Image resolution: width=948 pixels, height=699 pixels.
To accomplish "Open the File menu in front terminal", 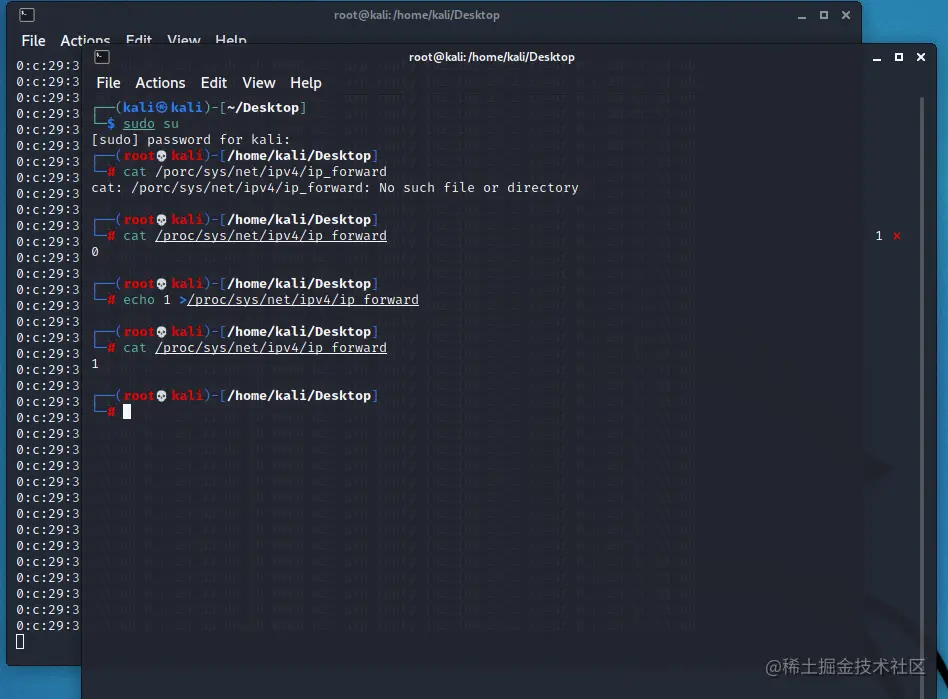I will click(108, 83).
